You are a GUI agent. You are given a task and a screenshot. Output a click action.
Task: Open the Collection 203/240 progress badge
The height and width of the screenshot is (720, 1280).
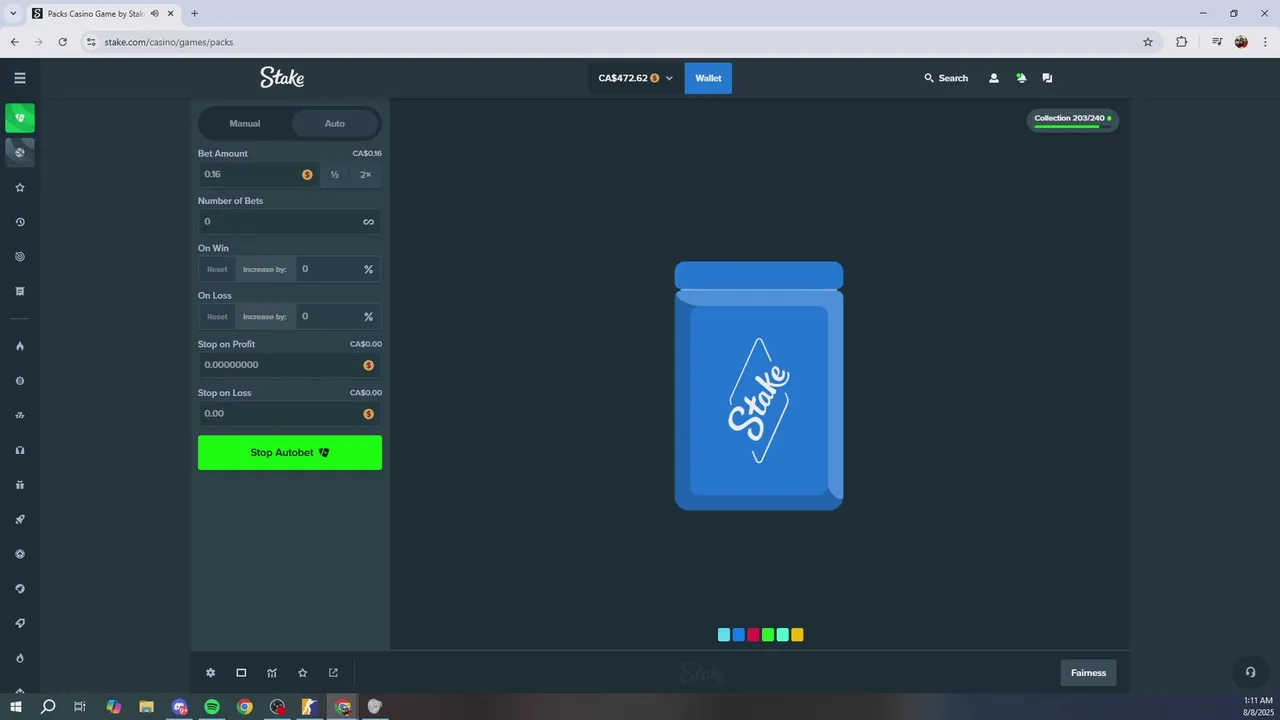1073,120
